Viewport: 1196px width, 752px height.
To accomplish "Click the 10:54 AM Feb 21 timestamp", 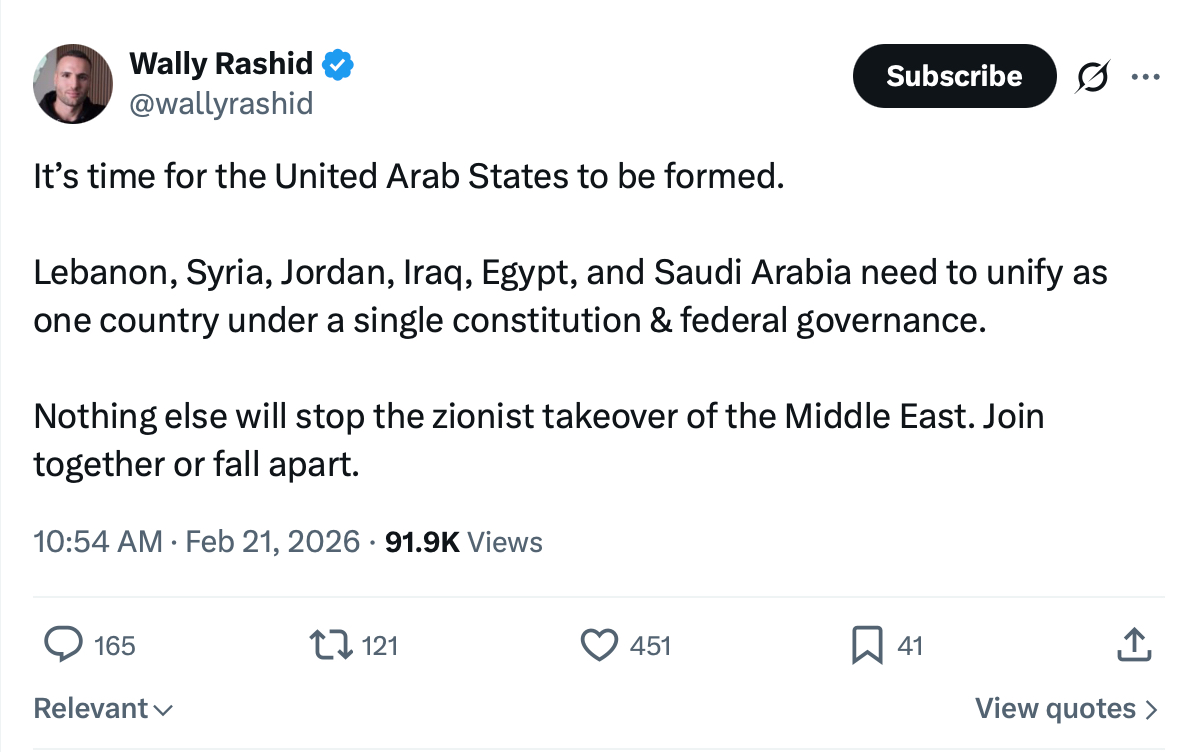I will tap(196, 542).
